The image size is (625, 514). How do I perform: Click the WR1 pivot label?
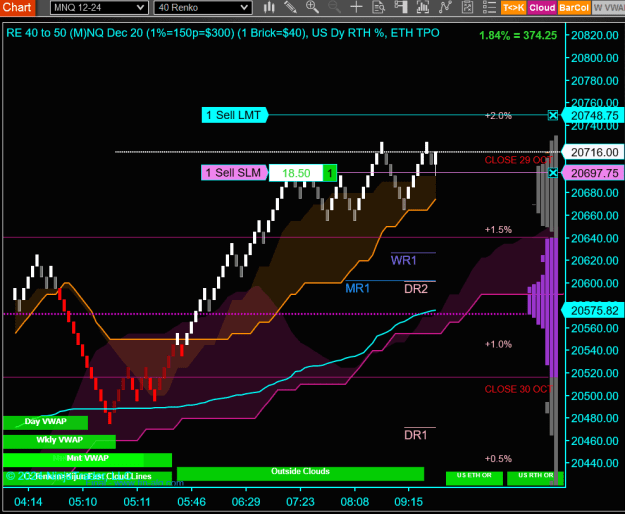tap(403, 261)
